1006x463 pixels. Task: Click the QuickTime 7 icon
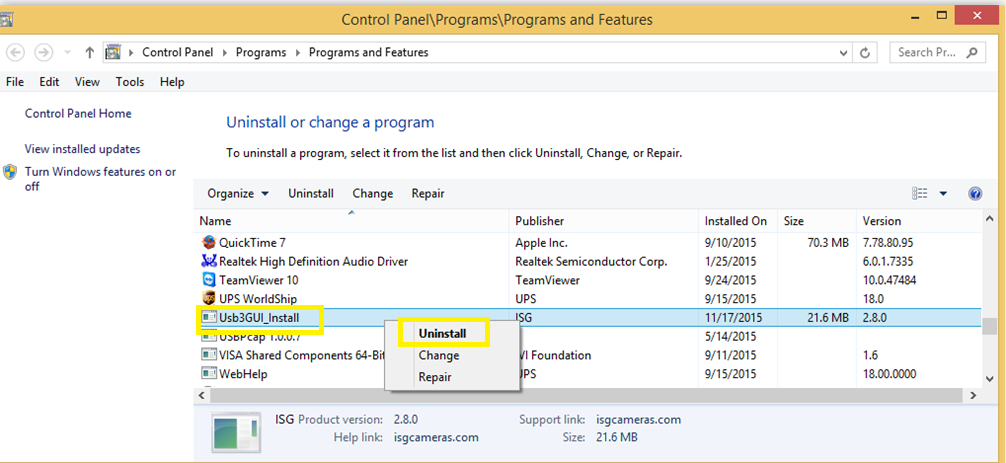(209, 243)
